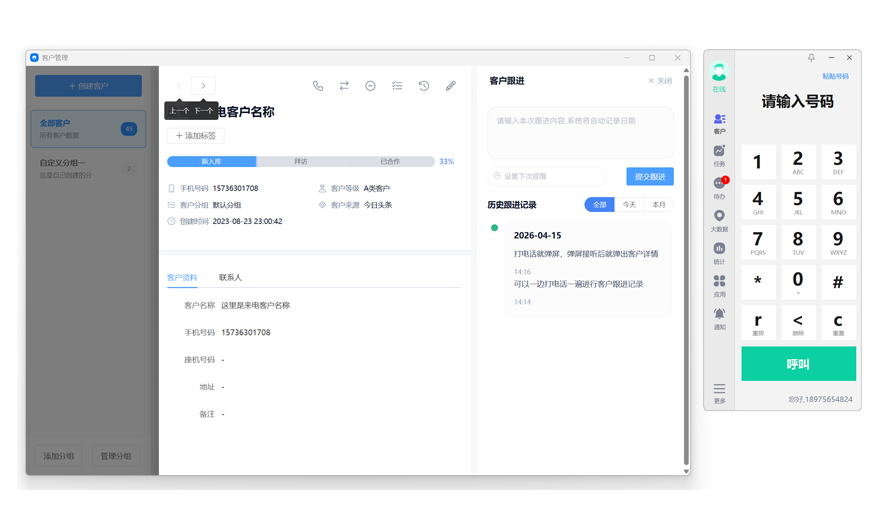Click the c reset key
The image size is (882, 531).
point(838,323)
